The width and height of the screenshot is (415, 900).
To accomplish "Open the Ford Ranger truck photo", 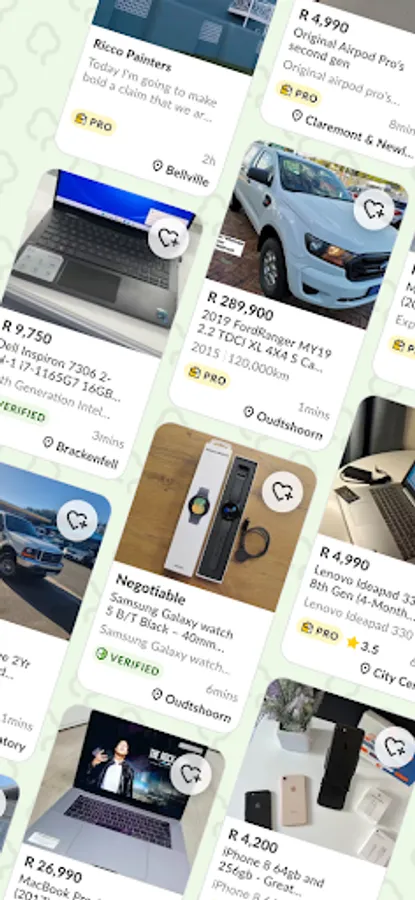I will coord(310,232).
